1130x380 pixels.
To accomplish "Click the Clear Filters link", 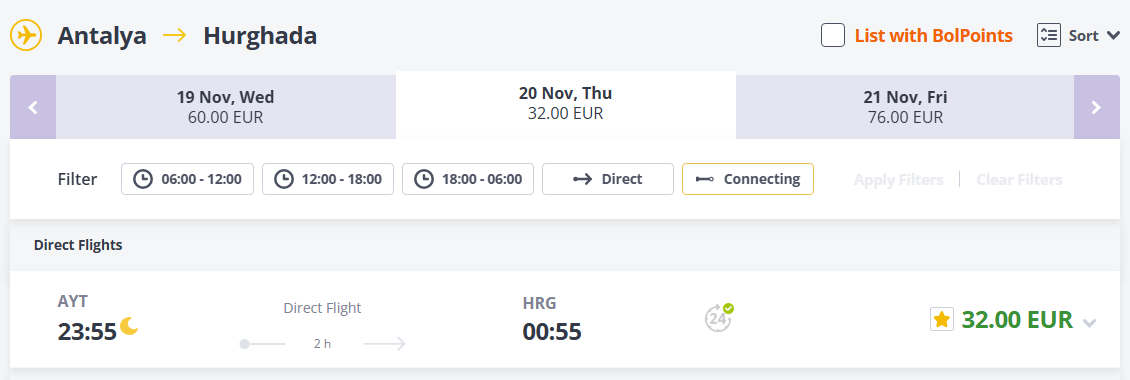I will (x=1019, y=180).
